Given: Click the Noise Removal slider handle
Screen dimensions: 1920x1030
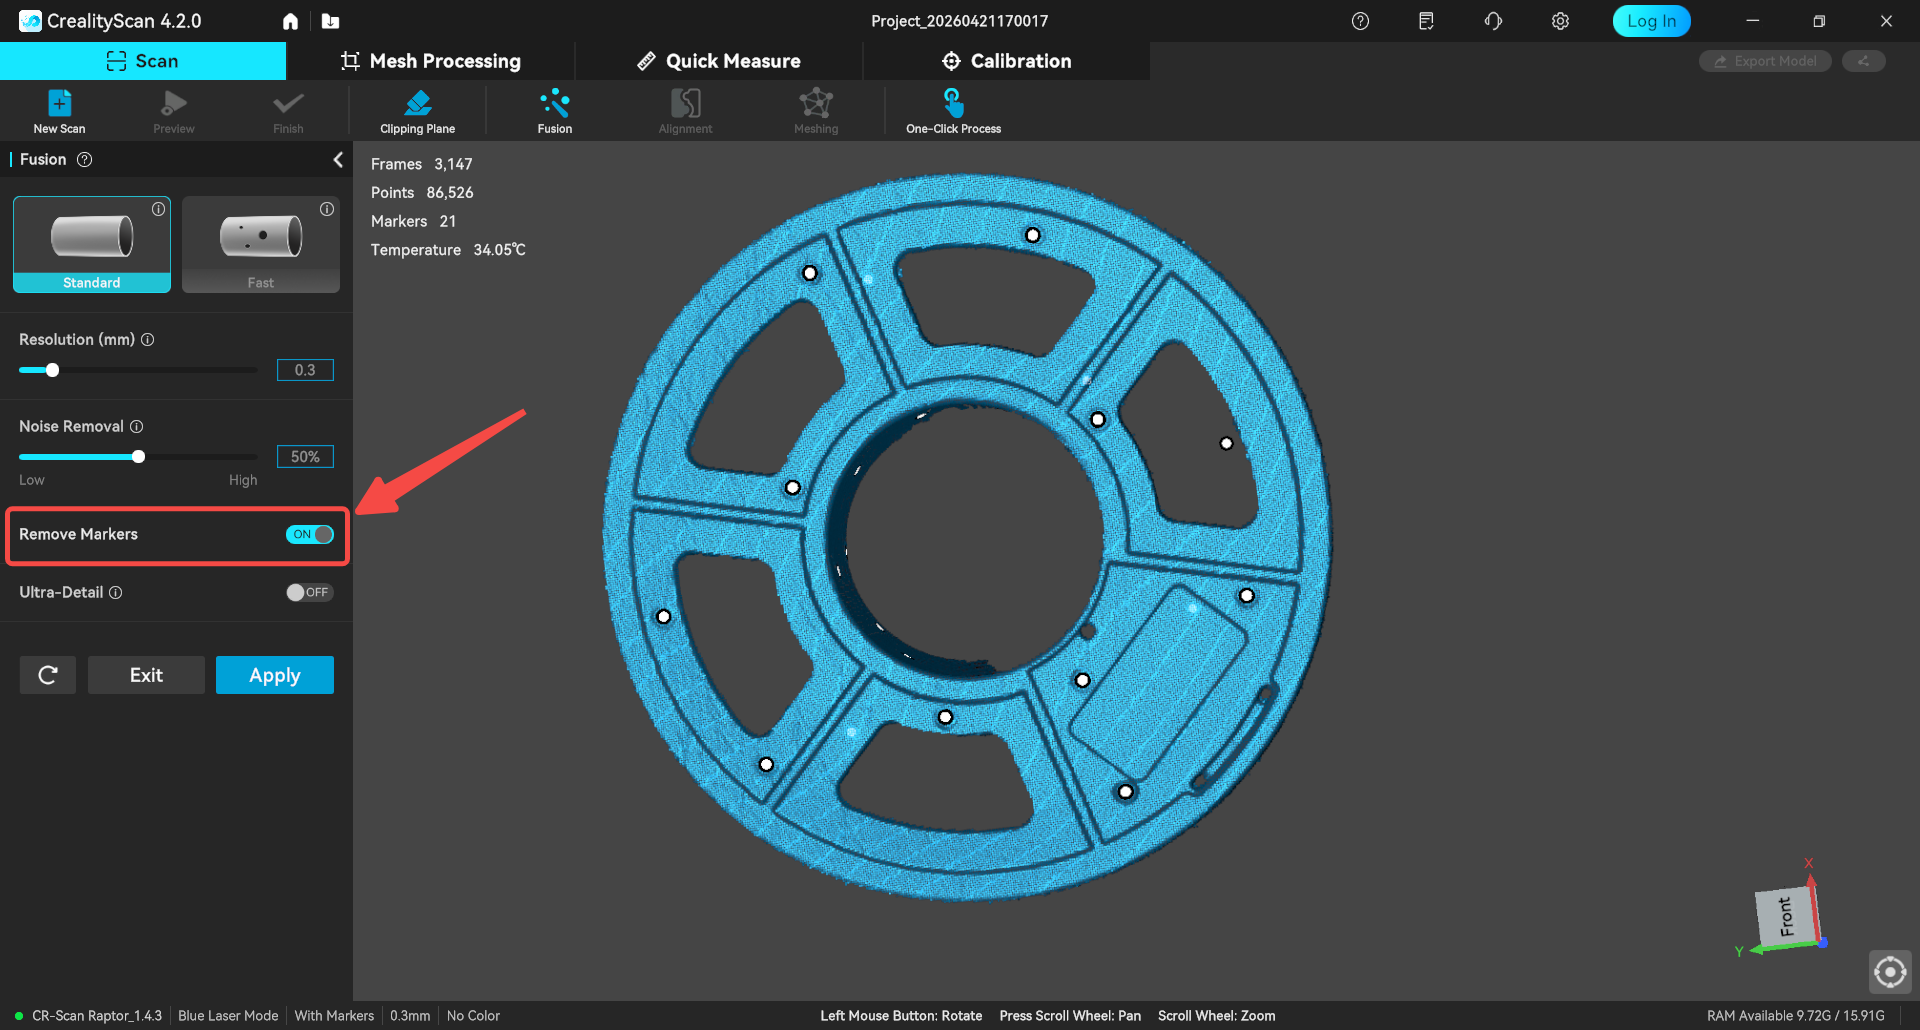Looking at the screenshot, I should (x=139, y=457).
